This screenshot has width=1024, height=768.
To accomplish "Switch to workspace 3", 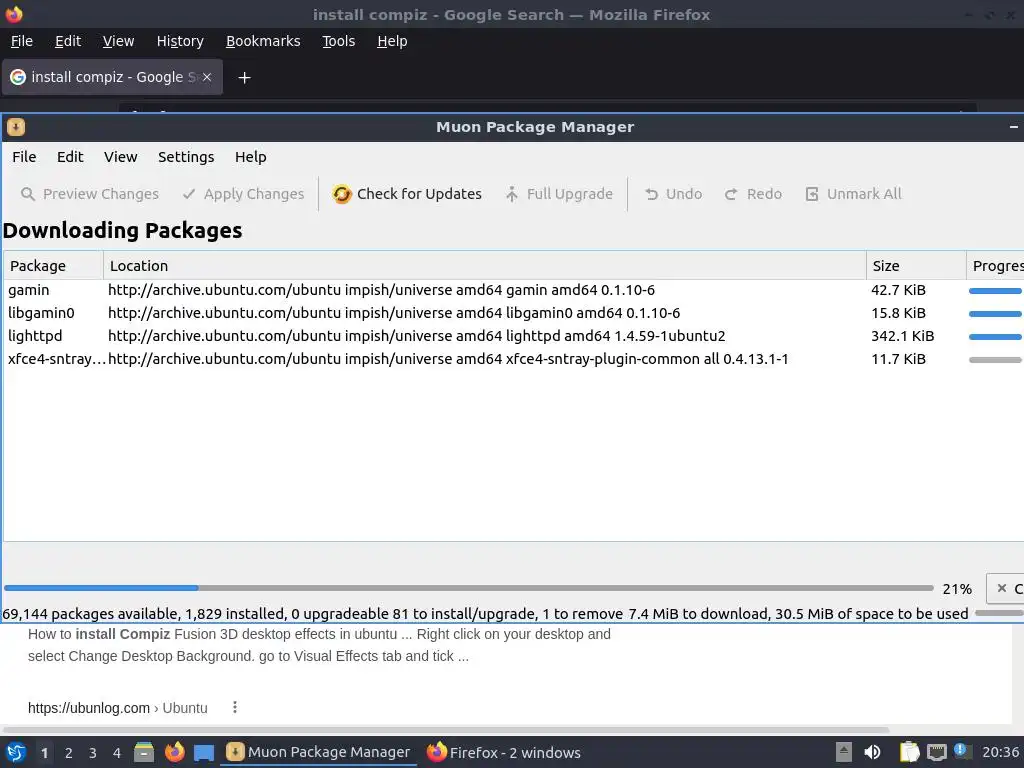I will [x=93, y=753].
